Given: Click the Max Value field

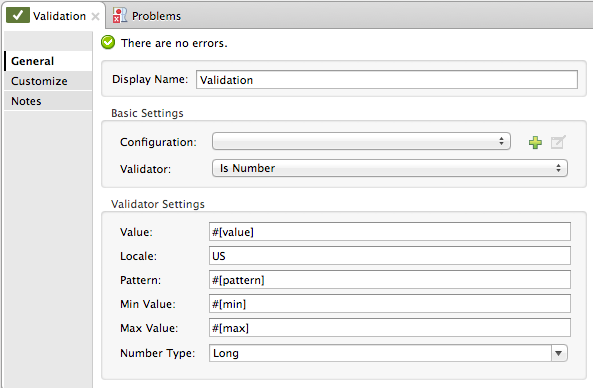Looking at the screenshot, I should pos(390,328).
